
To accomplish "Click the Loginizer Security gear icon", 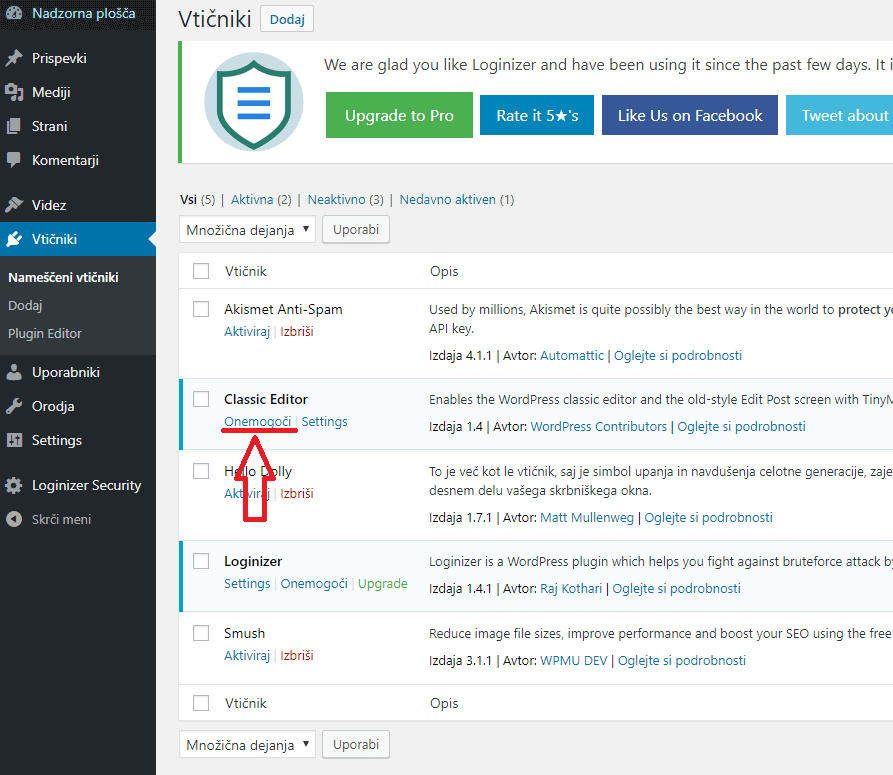I will 14,485.
